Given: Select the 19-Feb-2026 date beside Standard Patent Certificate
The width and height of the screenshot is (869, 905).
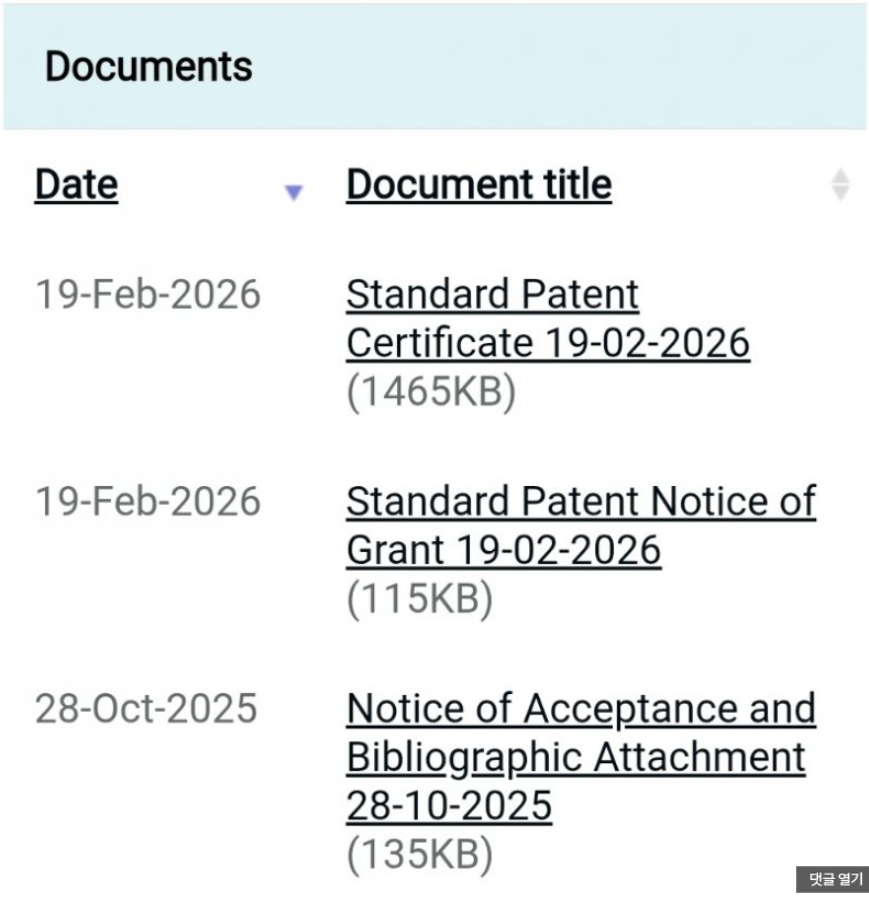Looking at the screenshot, I should [148, 296].
